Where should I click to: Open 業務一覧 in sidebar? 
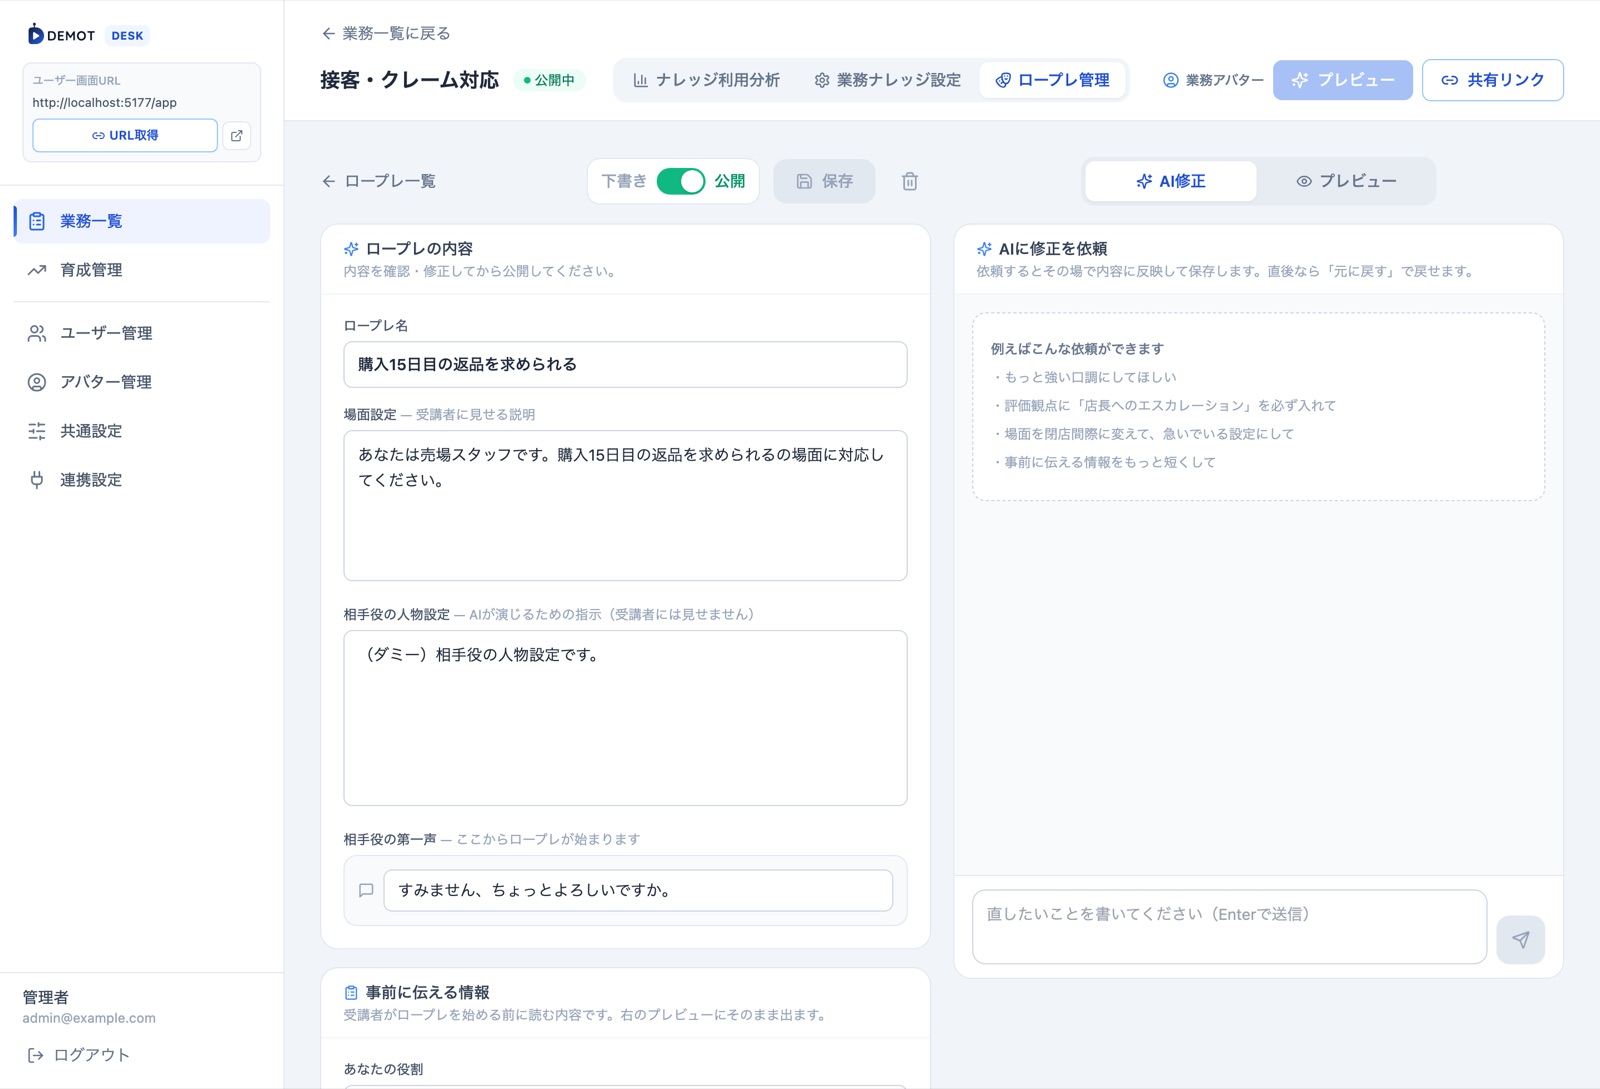click(142, 221)
